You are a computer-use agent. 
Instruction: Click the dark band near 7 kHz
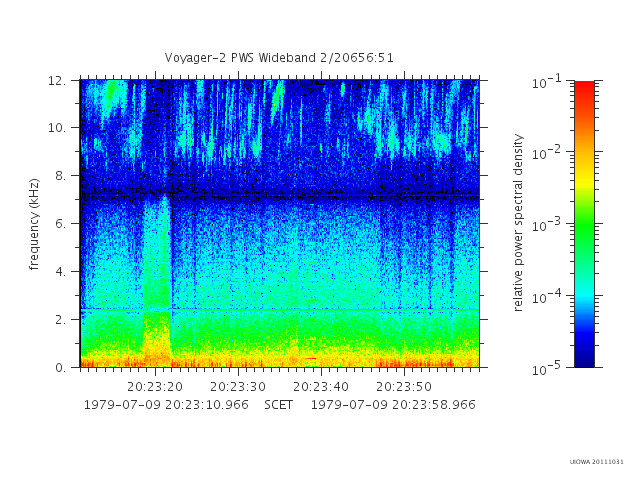(x=280, y=197)
